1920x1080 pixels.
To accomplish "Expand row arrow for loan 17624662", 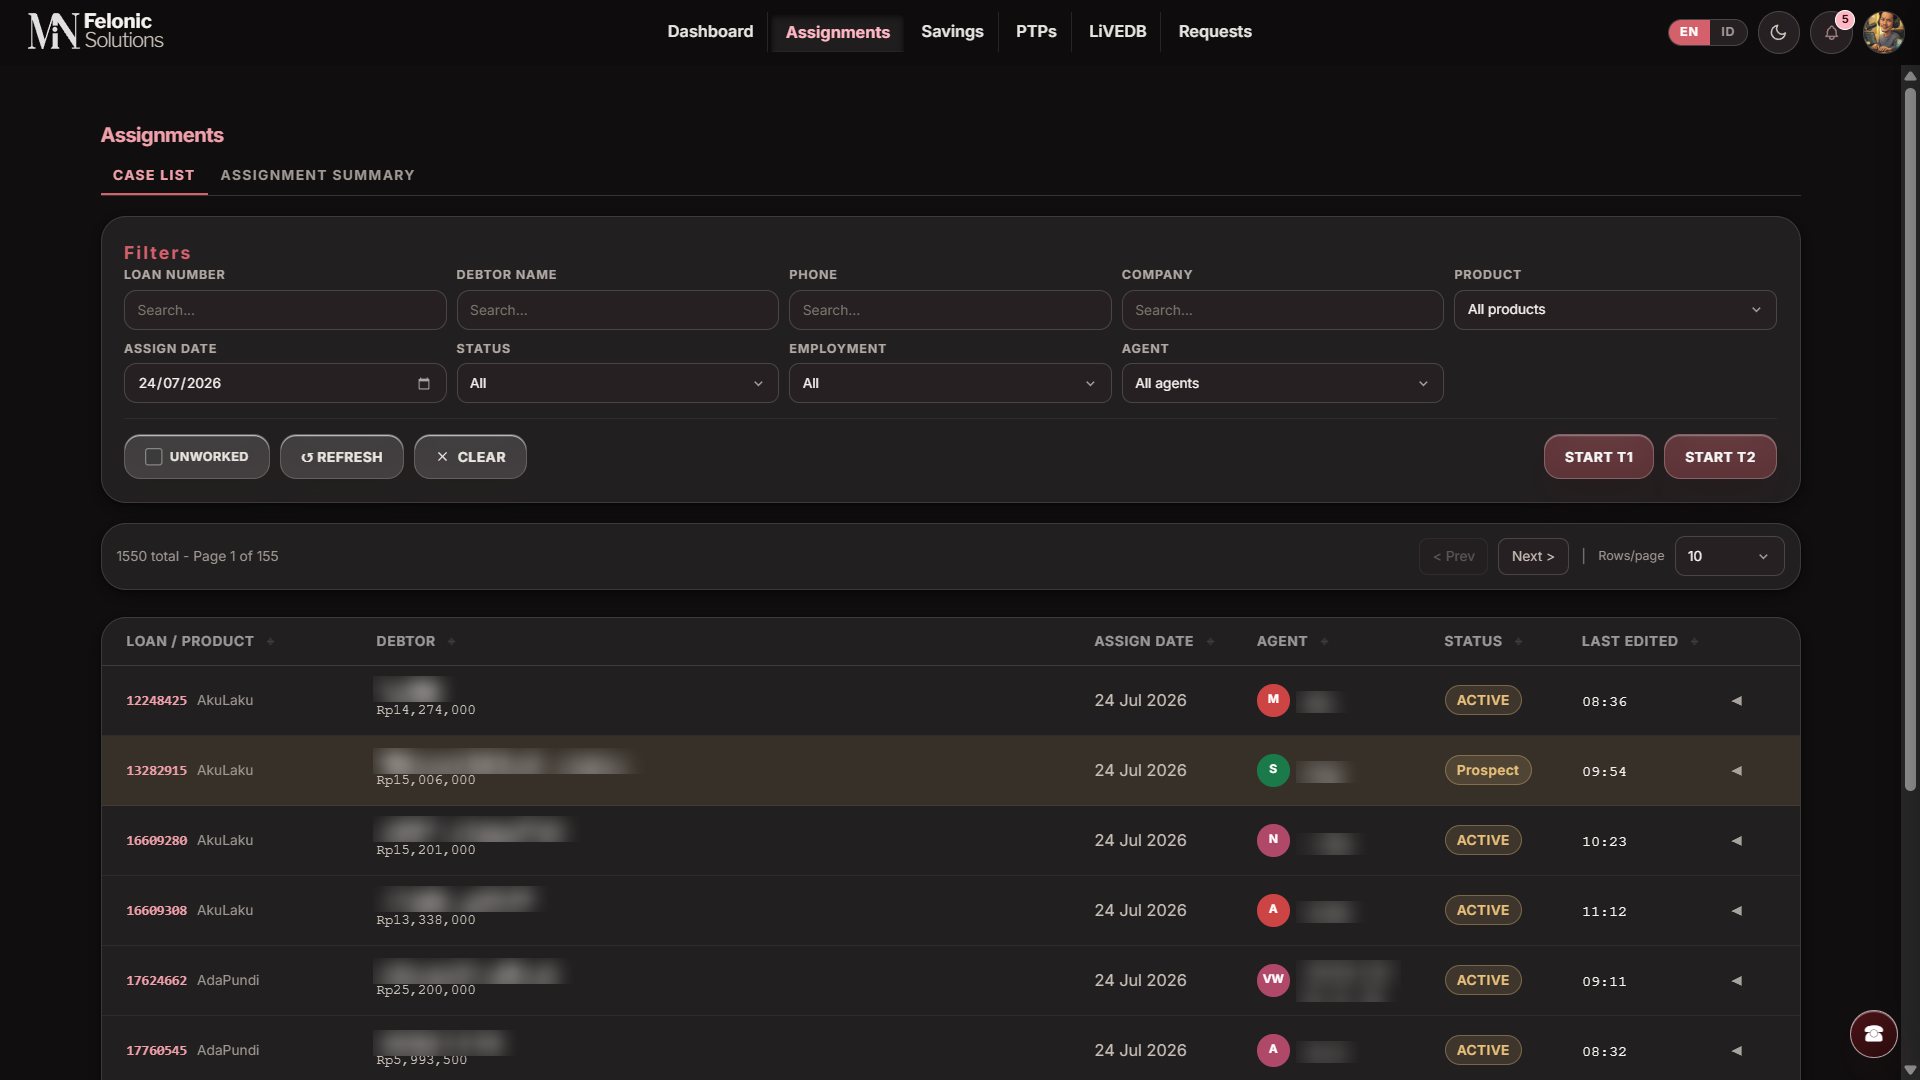I will click(1737, 981).
